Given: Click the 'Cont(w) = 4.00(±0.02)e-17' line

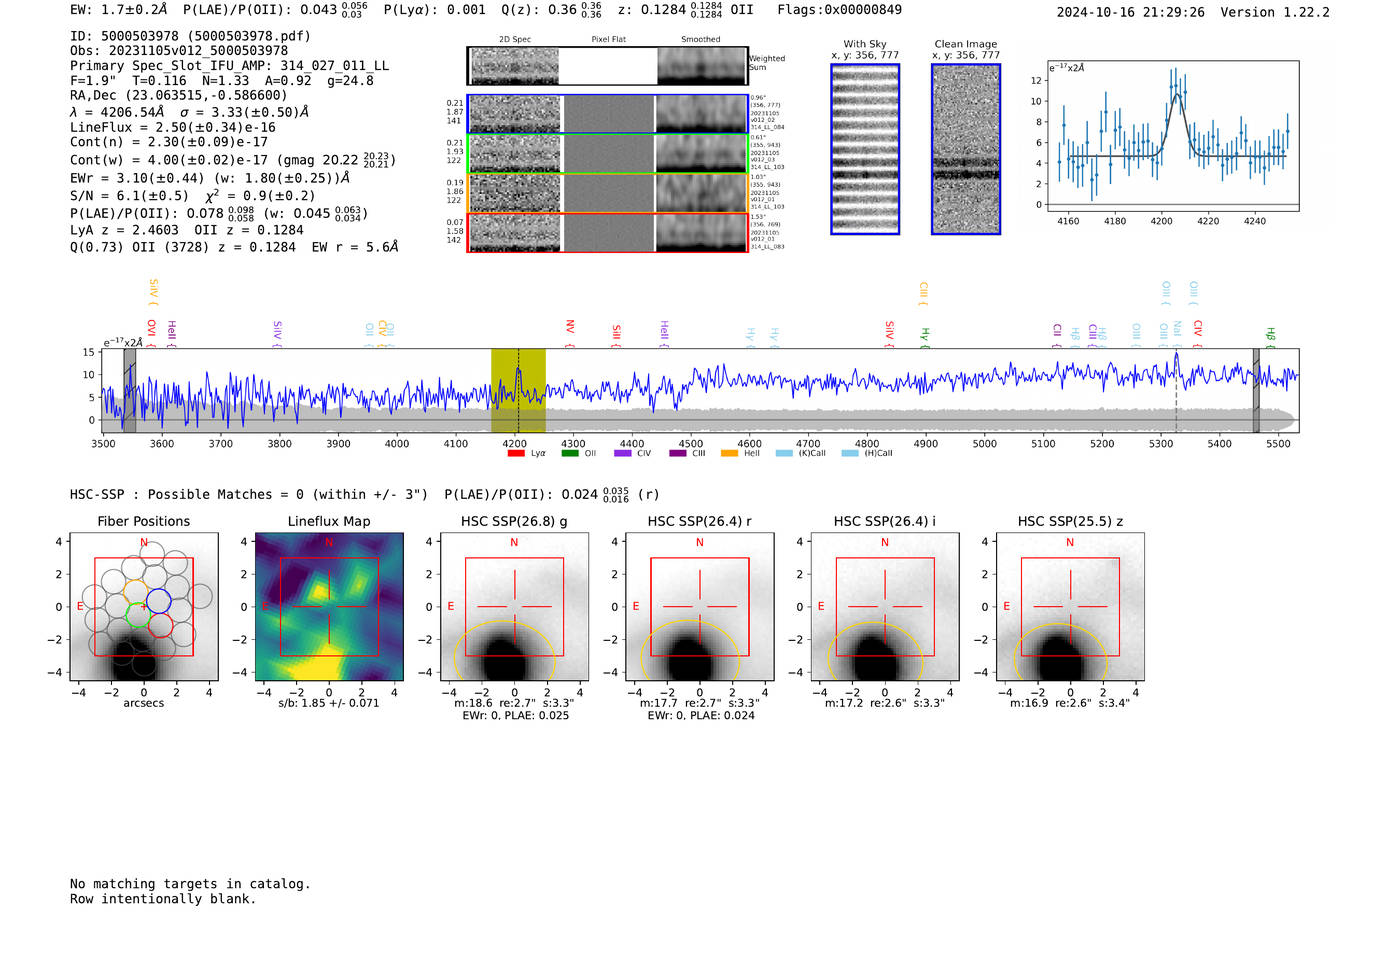Looking at the screenshot, I should [233, 160].
